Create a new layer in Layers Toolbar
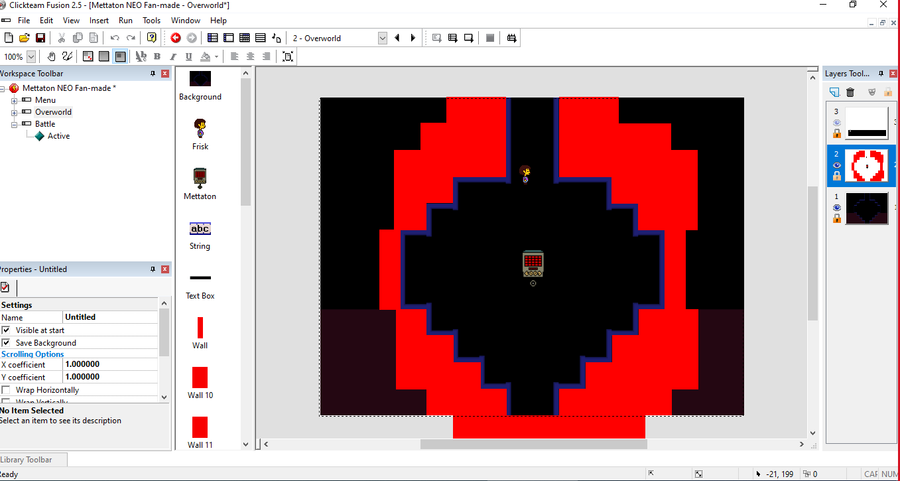 tap(835, 92)
